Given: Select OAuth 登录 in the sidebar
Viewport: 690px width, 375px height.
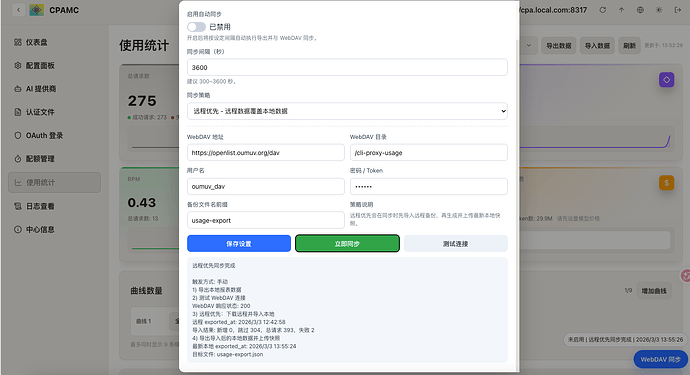Looking at the screenshot, I should 54,136.
